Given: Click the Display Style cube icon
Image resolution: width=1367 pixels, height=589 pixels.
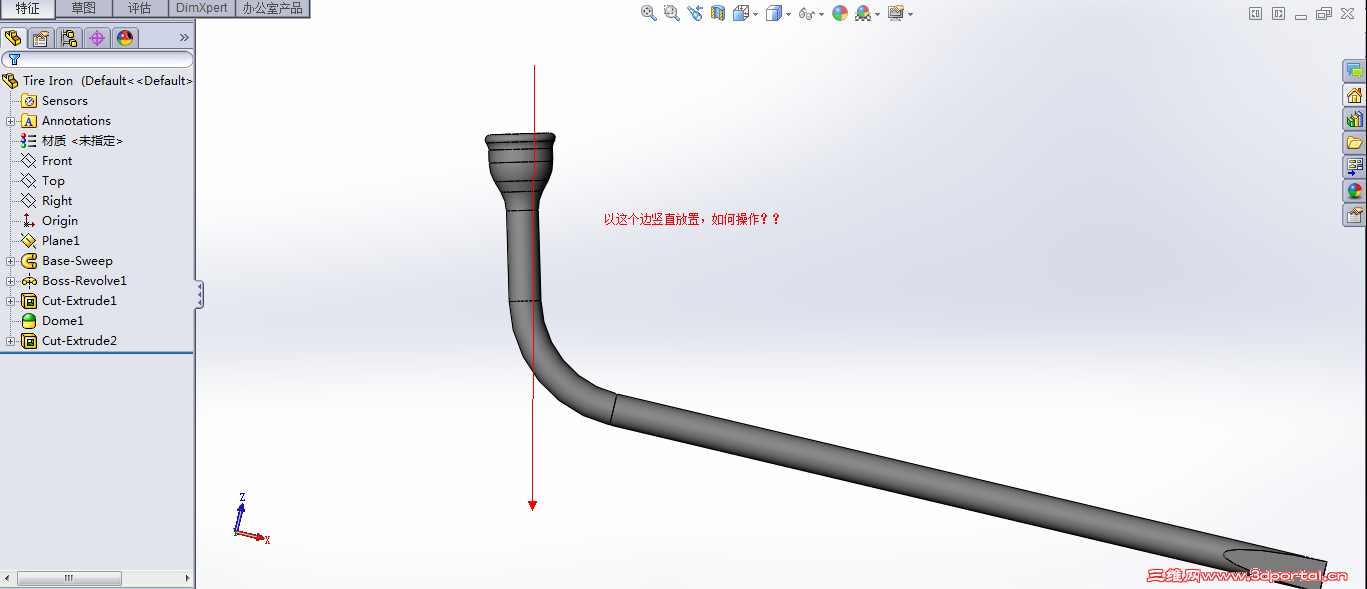Looking at the screenshot, I should coord(773,13).
